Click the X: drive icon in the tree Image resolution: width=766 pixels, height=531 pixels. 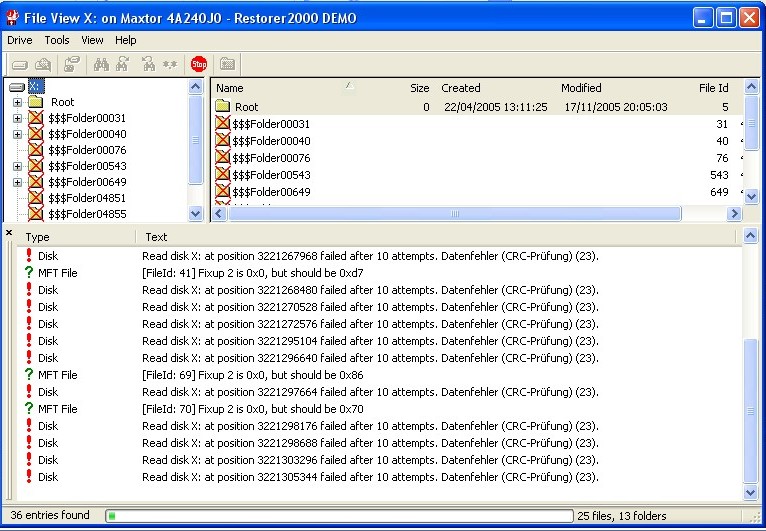tap(17, 87)
